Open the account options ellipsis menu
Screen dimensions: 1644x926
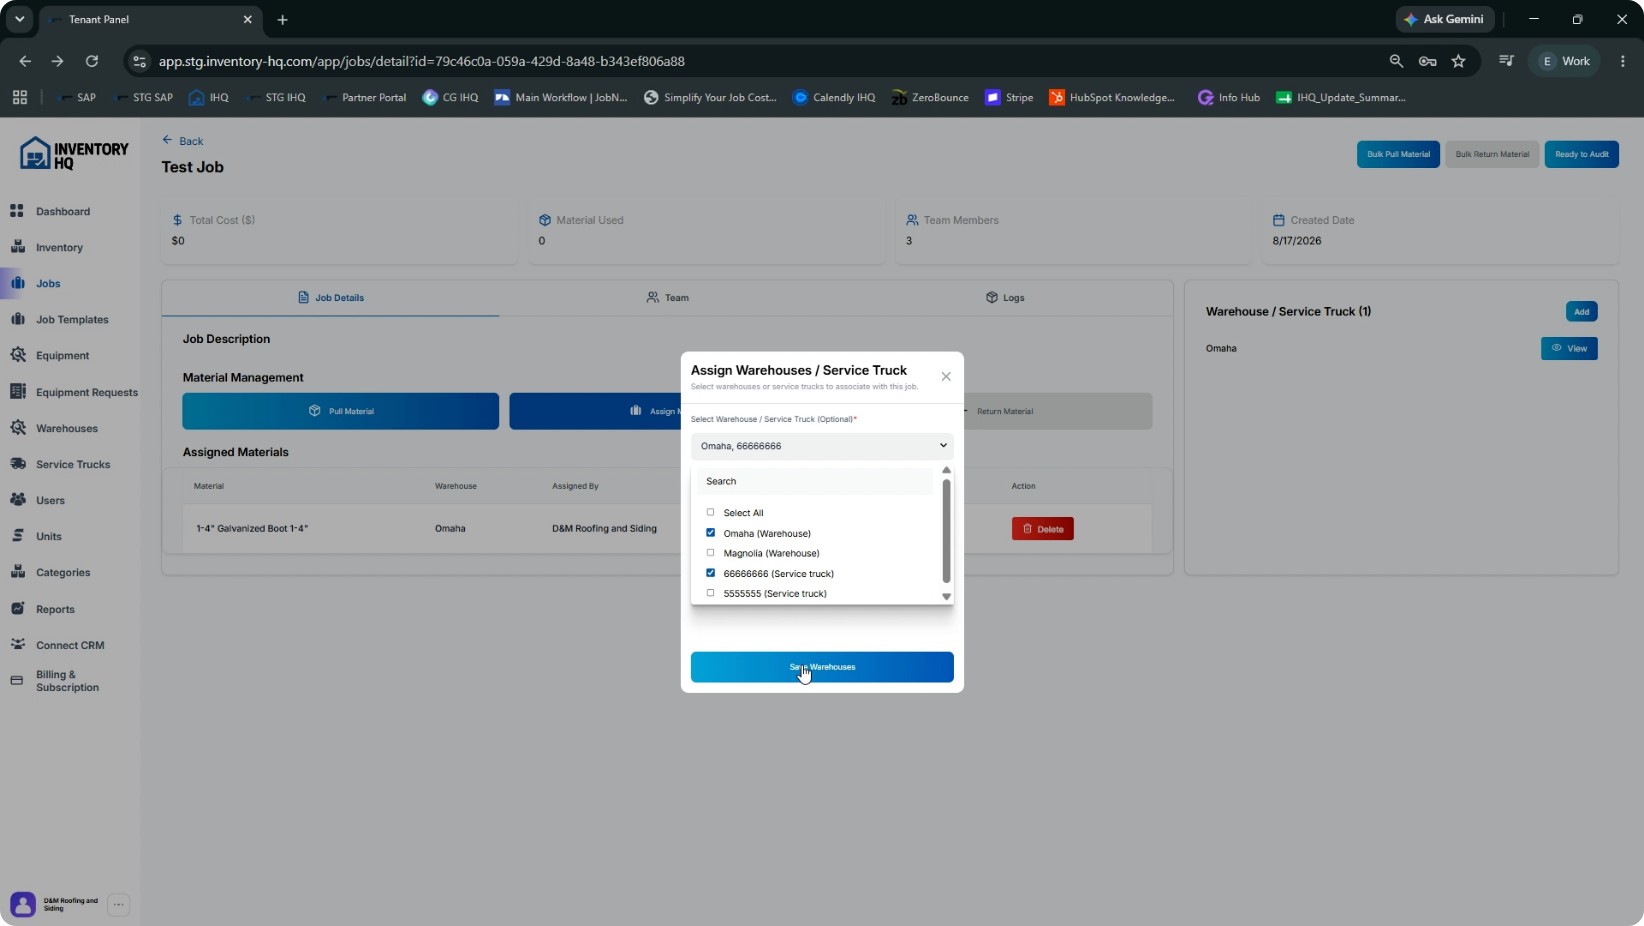coord(118,905)
